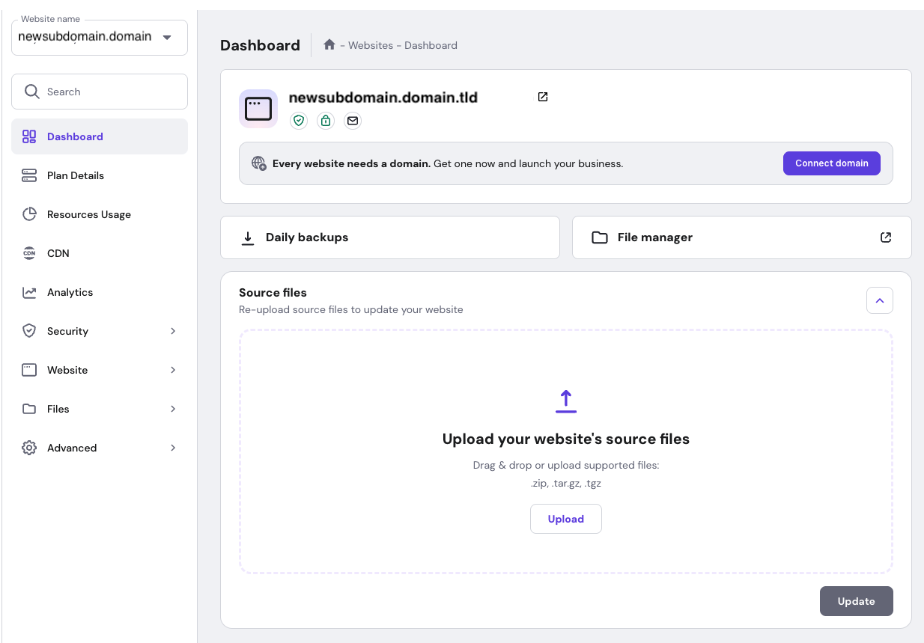924x643 pixels.
Task: Click the green shield security status icon
Action: click(299, 121)
